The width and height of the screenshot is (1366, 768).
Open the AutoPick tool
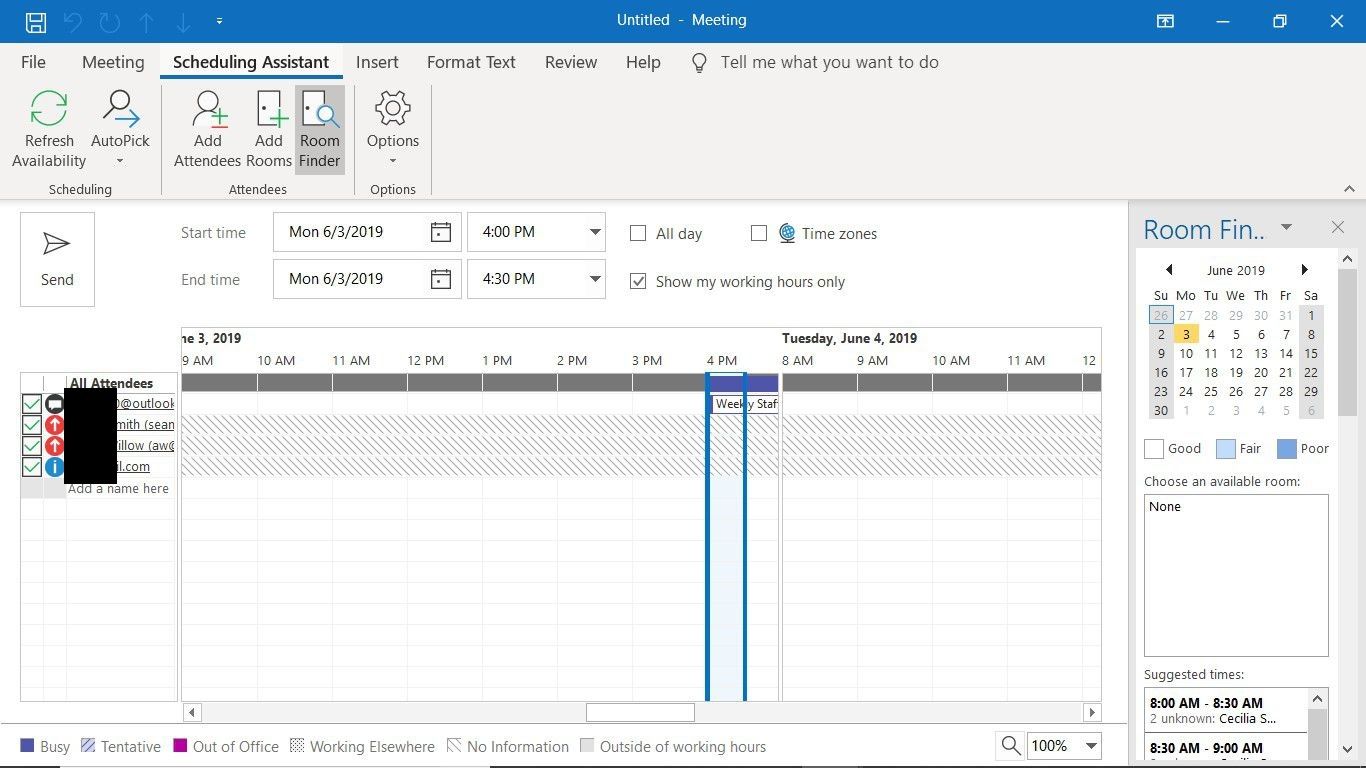(120, 129)
